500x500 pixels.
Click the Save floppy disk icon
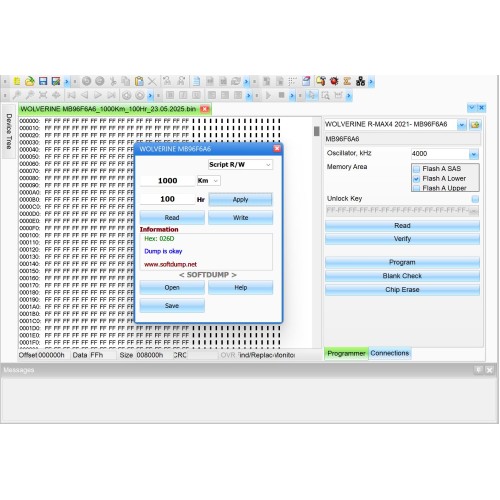point(43,81)
